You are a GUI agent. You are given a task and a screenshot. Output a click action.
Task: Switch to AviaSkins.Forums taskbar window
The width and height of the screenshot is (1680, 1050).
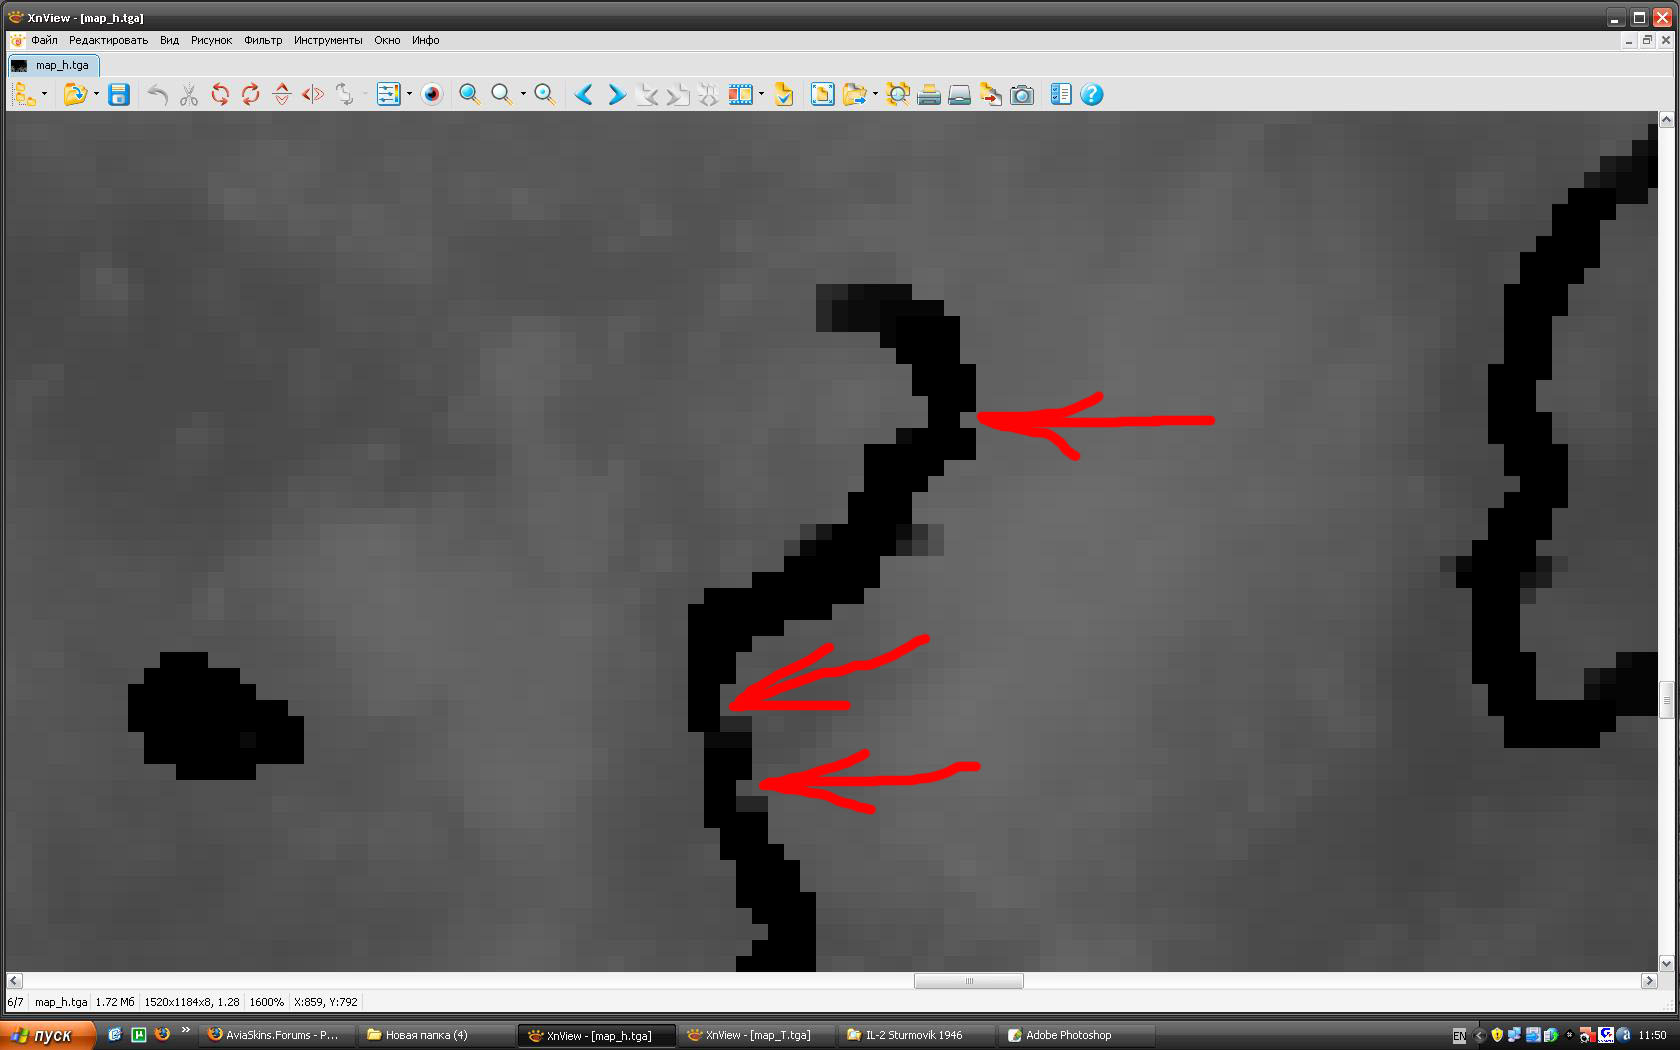276,1035
